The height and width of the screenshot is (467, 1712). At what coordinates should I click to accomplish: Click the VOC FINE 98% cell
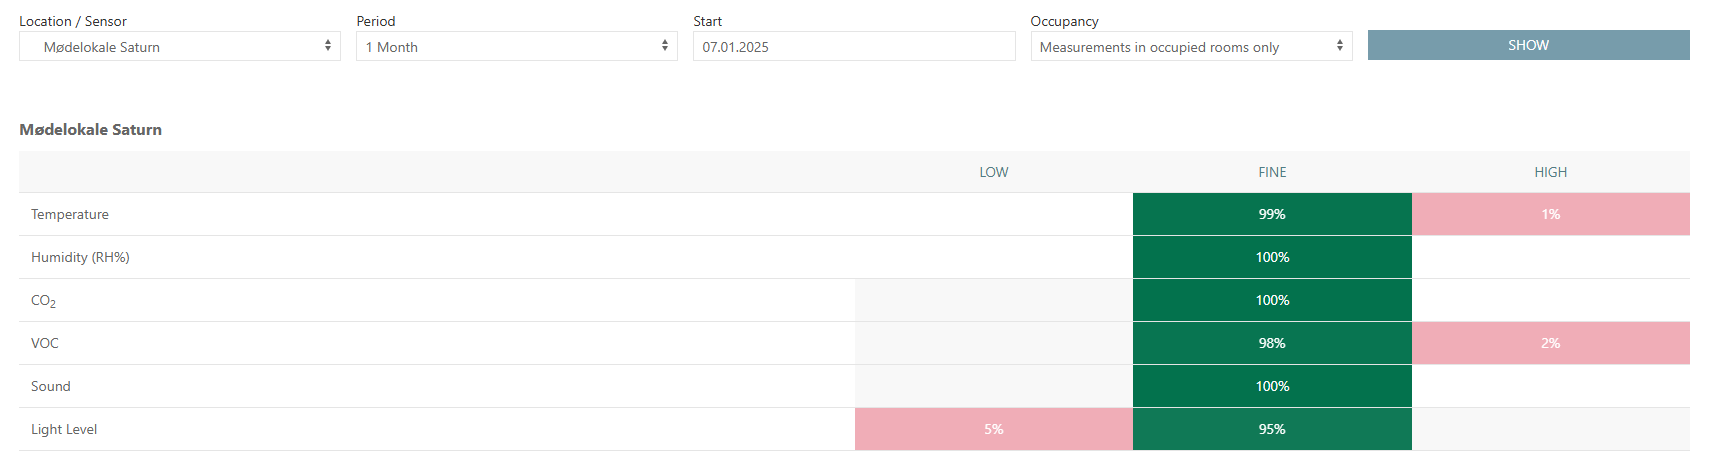tap(1272, 343)
